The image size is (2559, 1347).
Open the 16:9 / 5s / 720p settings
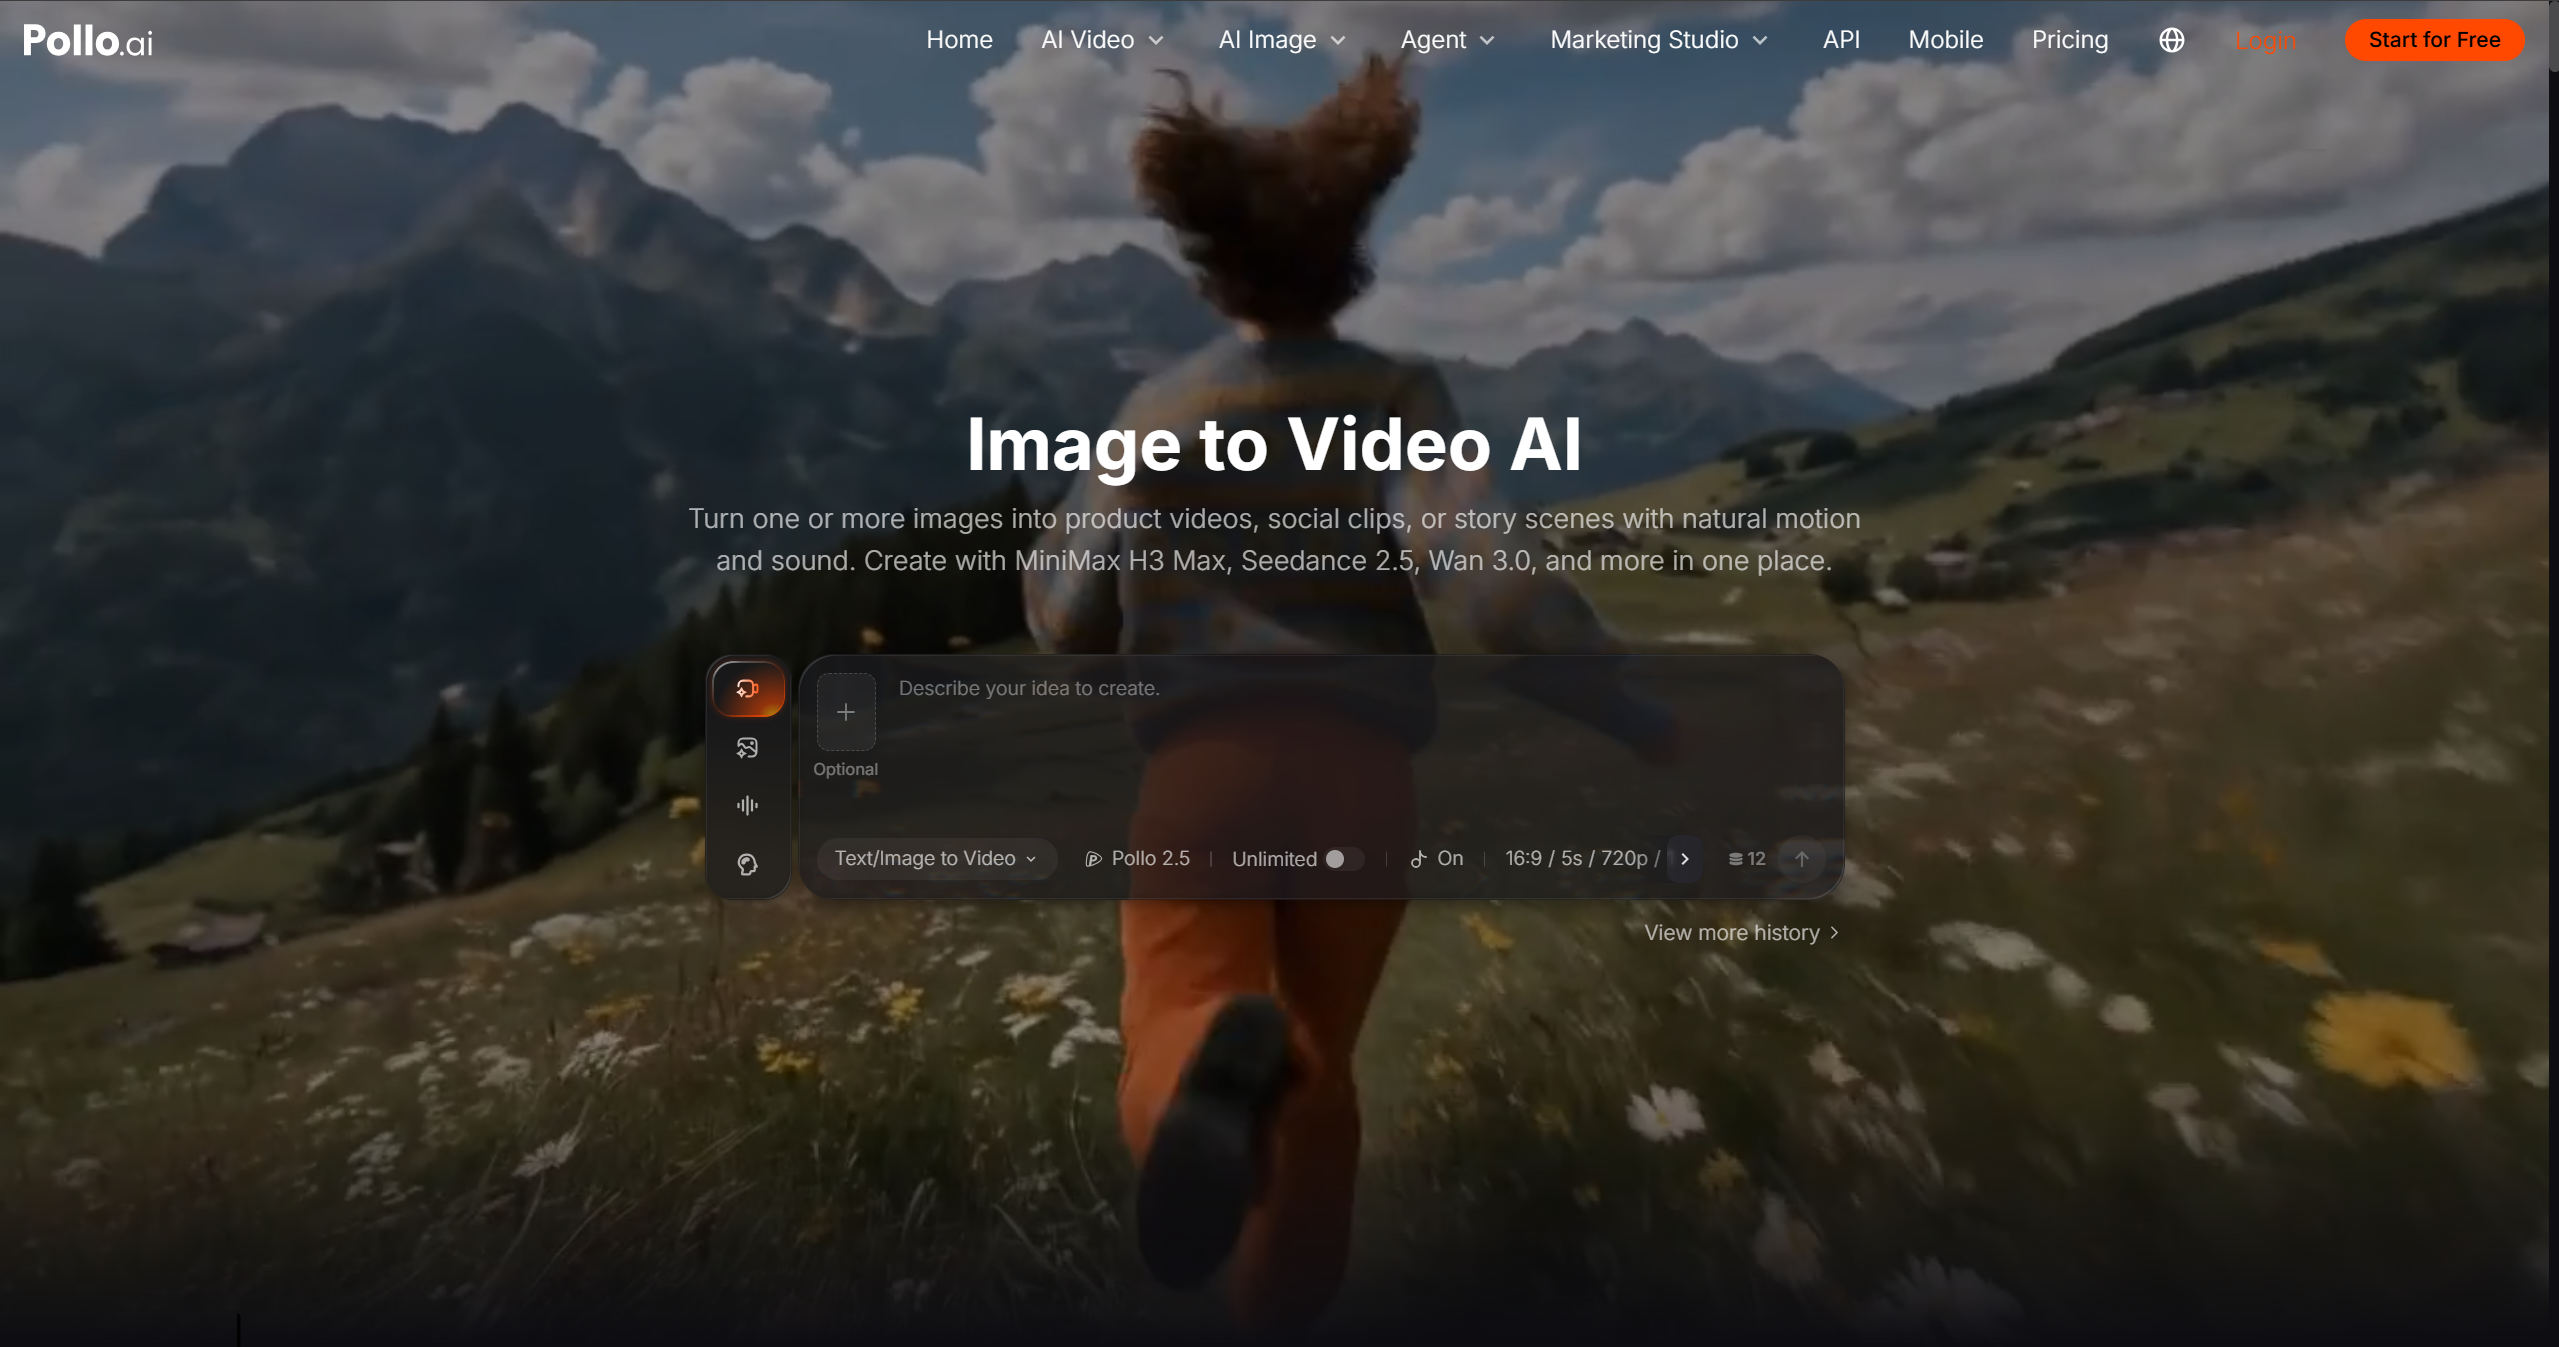pos(1582,859)
